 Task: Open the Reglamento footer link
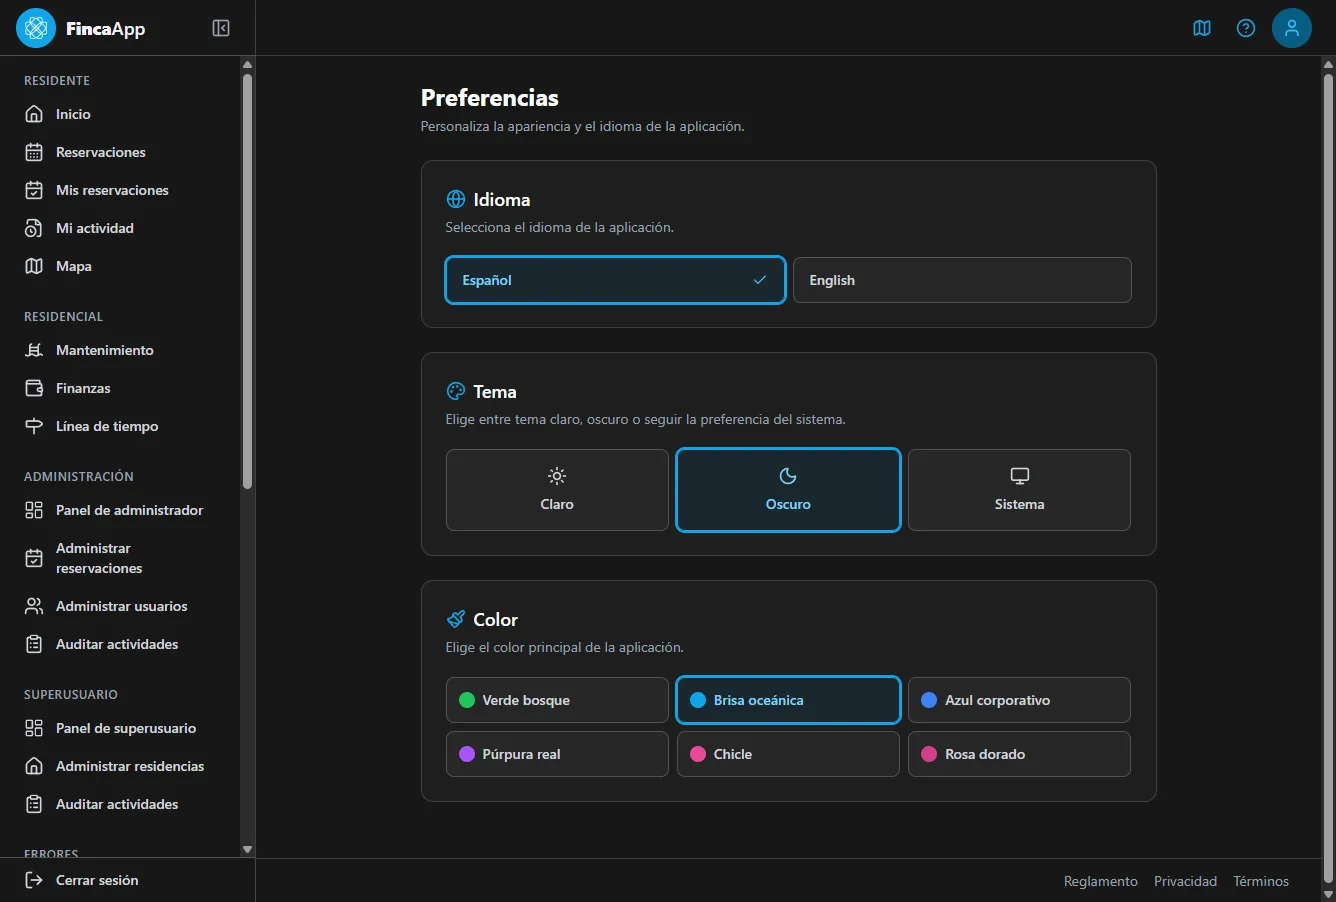[1100, 881]
